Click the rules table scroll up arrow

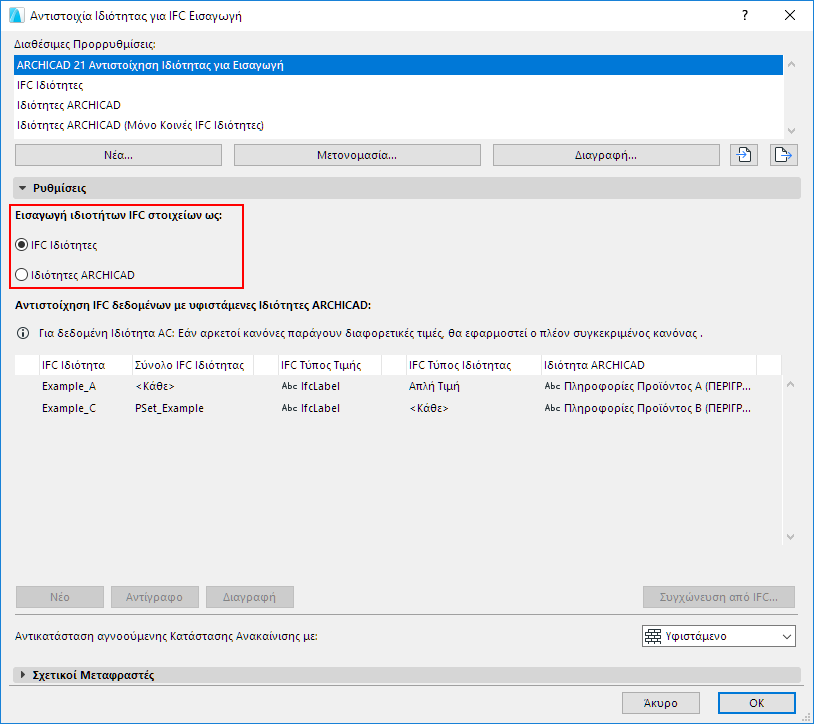click(791, 385)
